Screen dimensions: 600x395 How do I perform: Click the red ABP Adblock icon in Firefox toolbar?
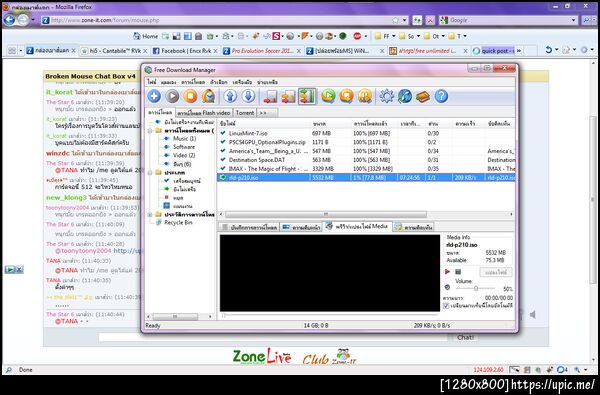(357, 36)
